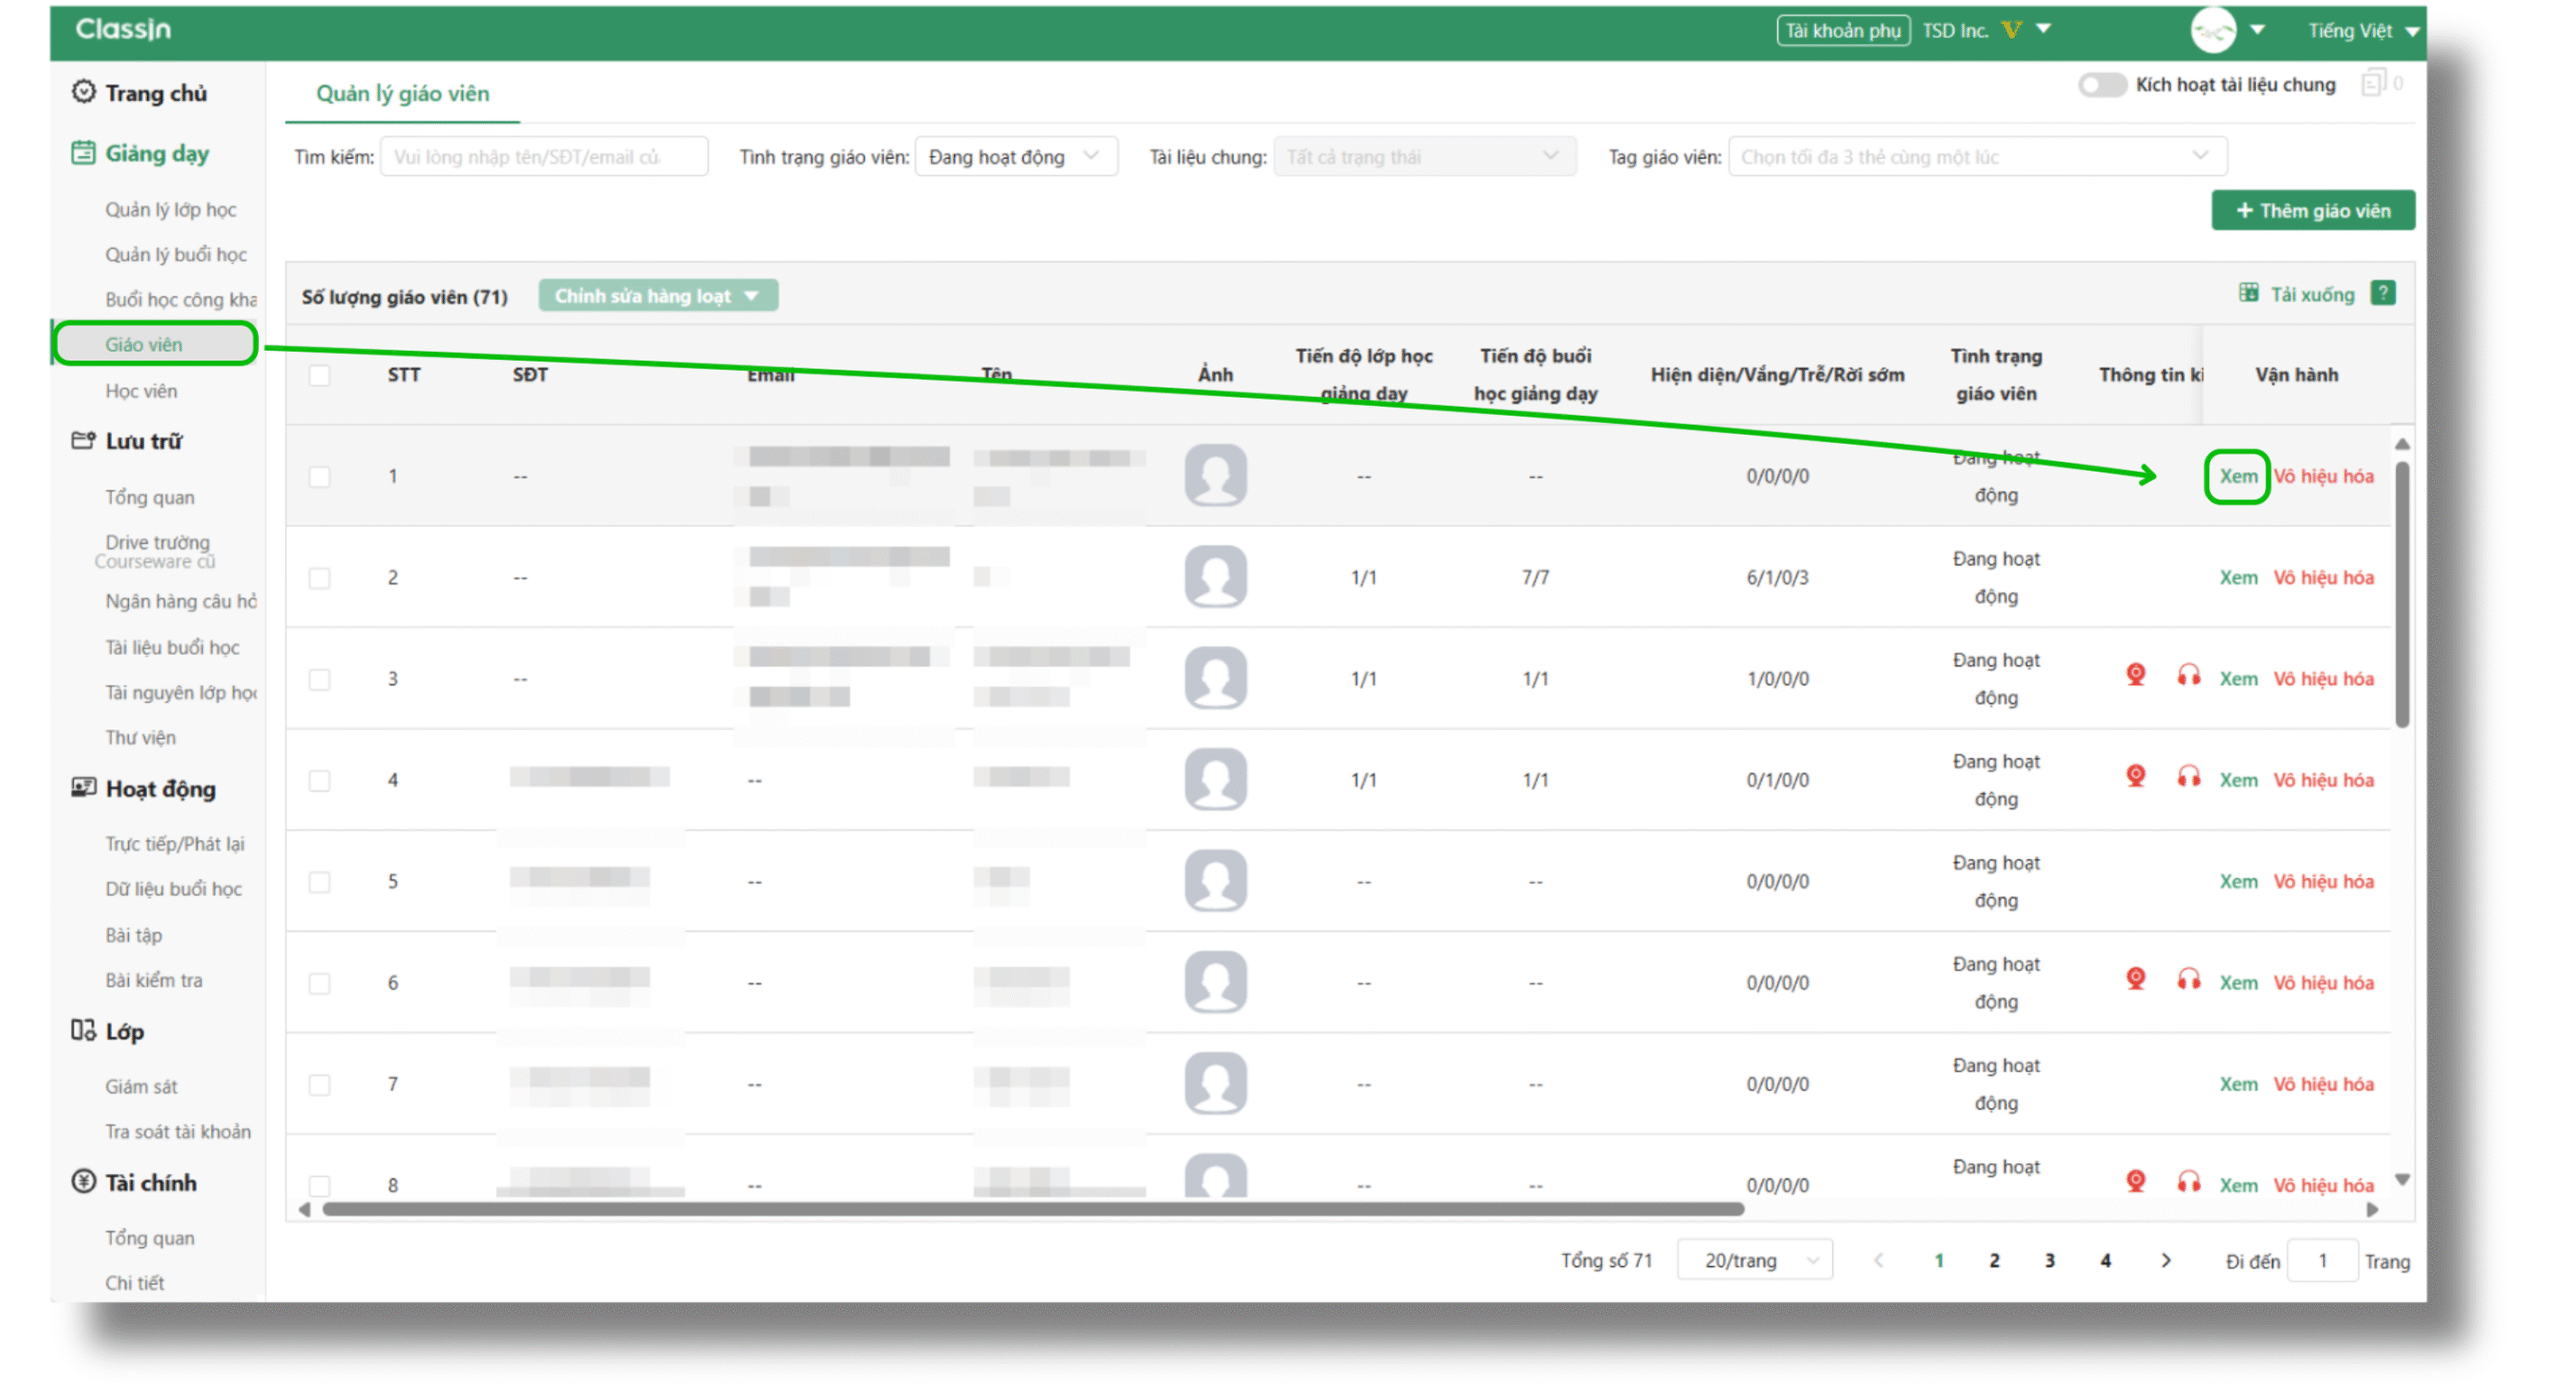Click the Tìm kiếm search input field
Viewport: 2560px width, 1395px height.
[543, 157]
